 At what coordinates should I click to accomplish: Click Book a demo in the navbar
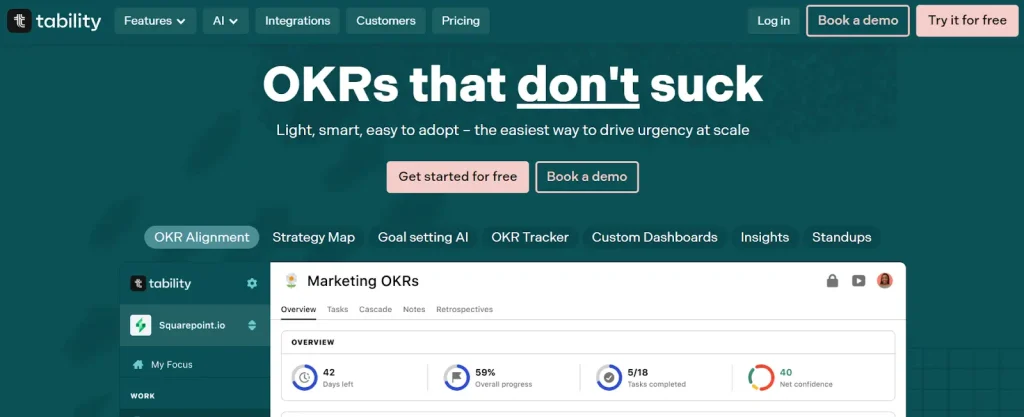click(857, 21)
